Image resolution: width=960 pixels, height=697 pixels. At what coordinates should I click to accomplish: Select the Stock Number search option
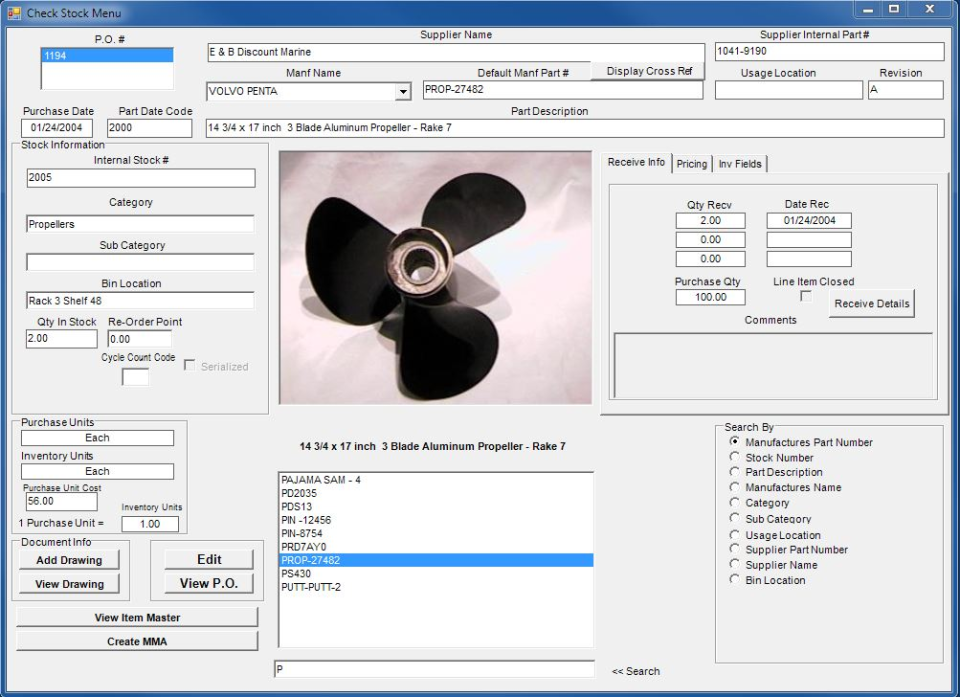[733, 457]
